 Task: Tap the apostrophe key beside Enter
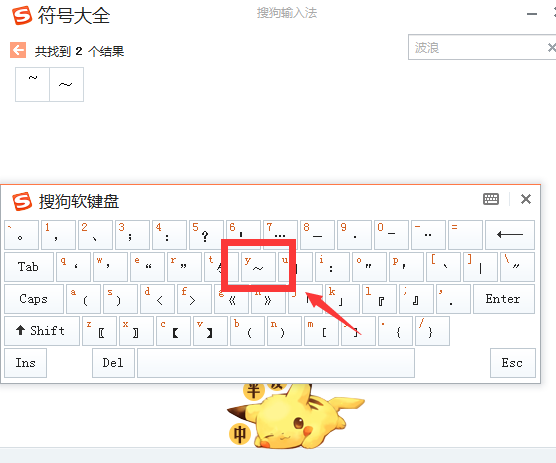(x=453, y=299)
